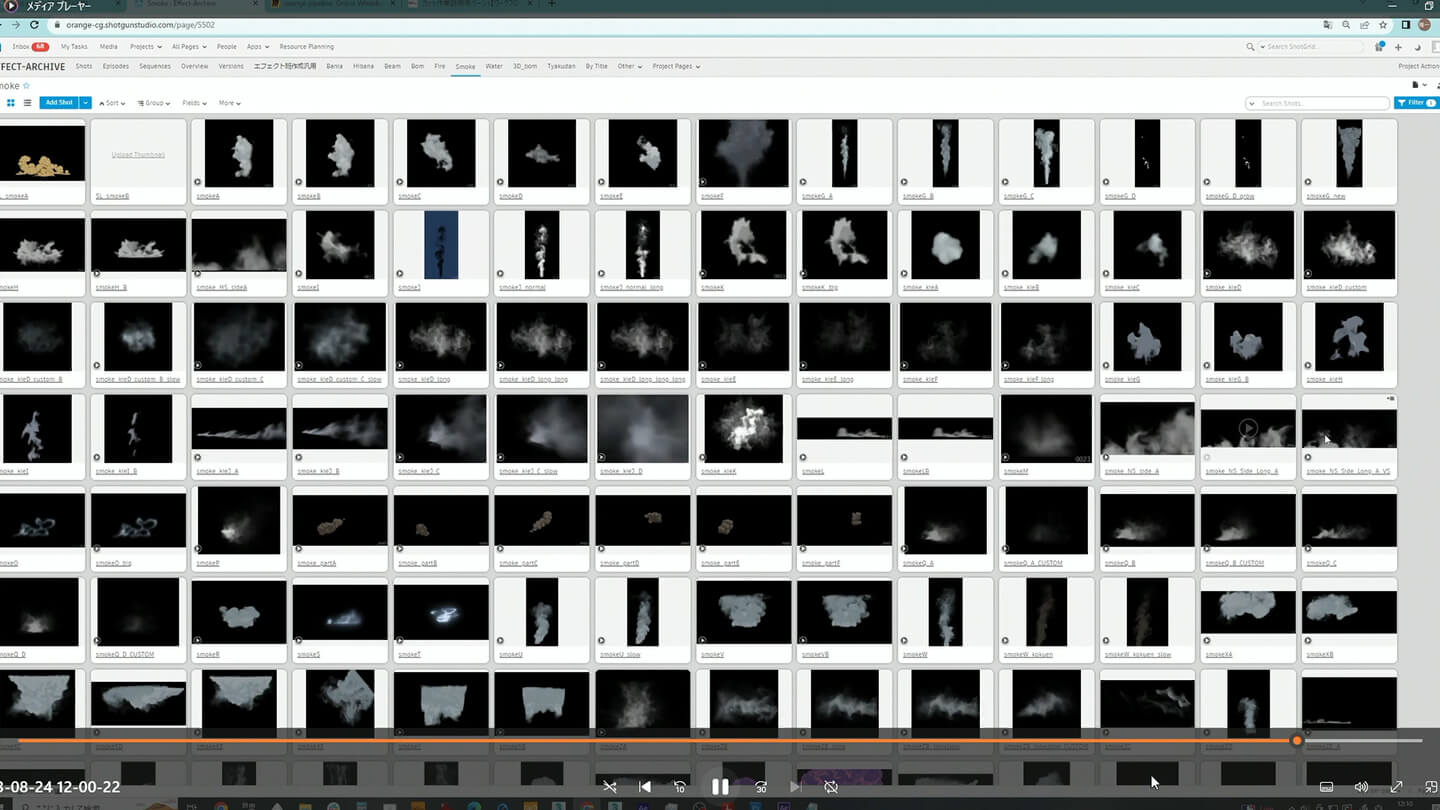The height and width of the screenshot is (810, 1440).
Task: Switch to the Fire tab
Action: pos(439,66)
